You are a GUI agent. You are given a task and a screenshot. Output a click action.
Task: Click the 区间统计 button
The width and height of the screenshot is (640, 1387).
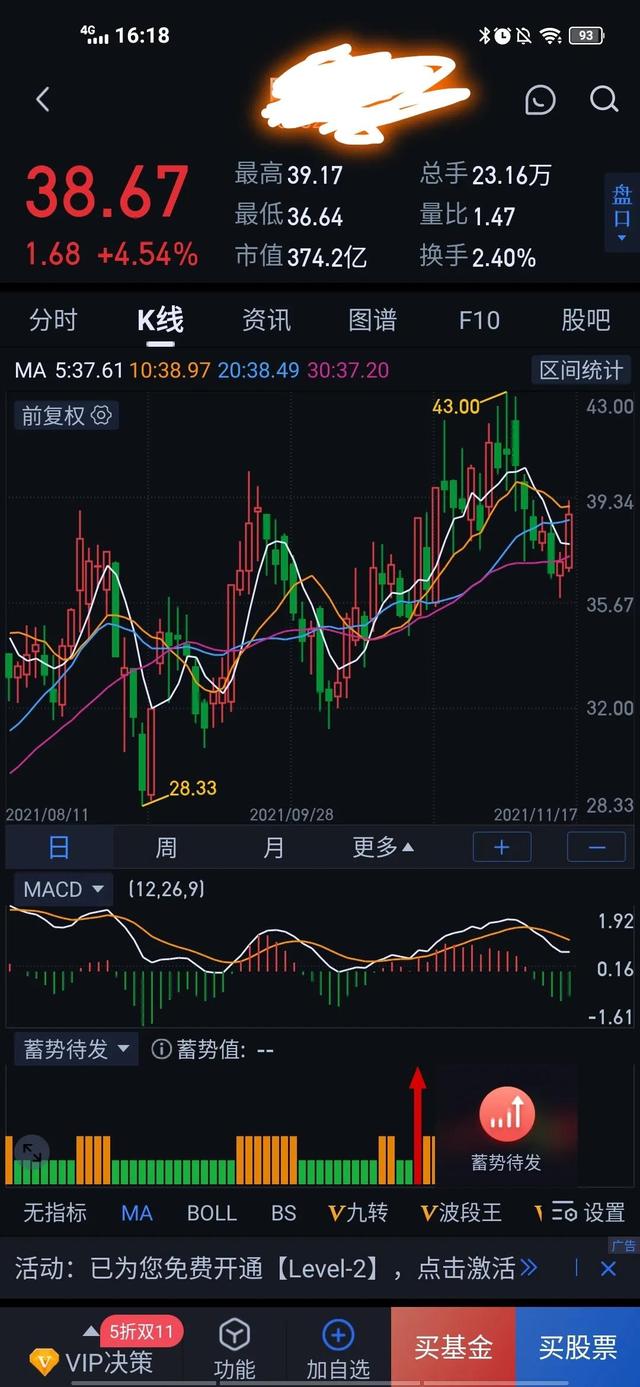pos(581,370)
